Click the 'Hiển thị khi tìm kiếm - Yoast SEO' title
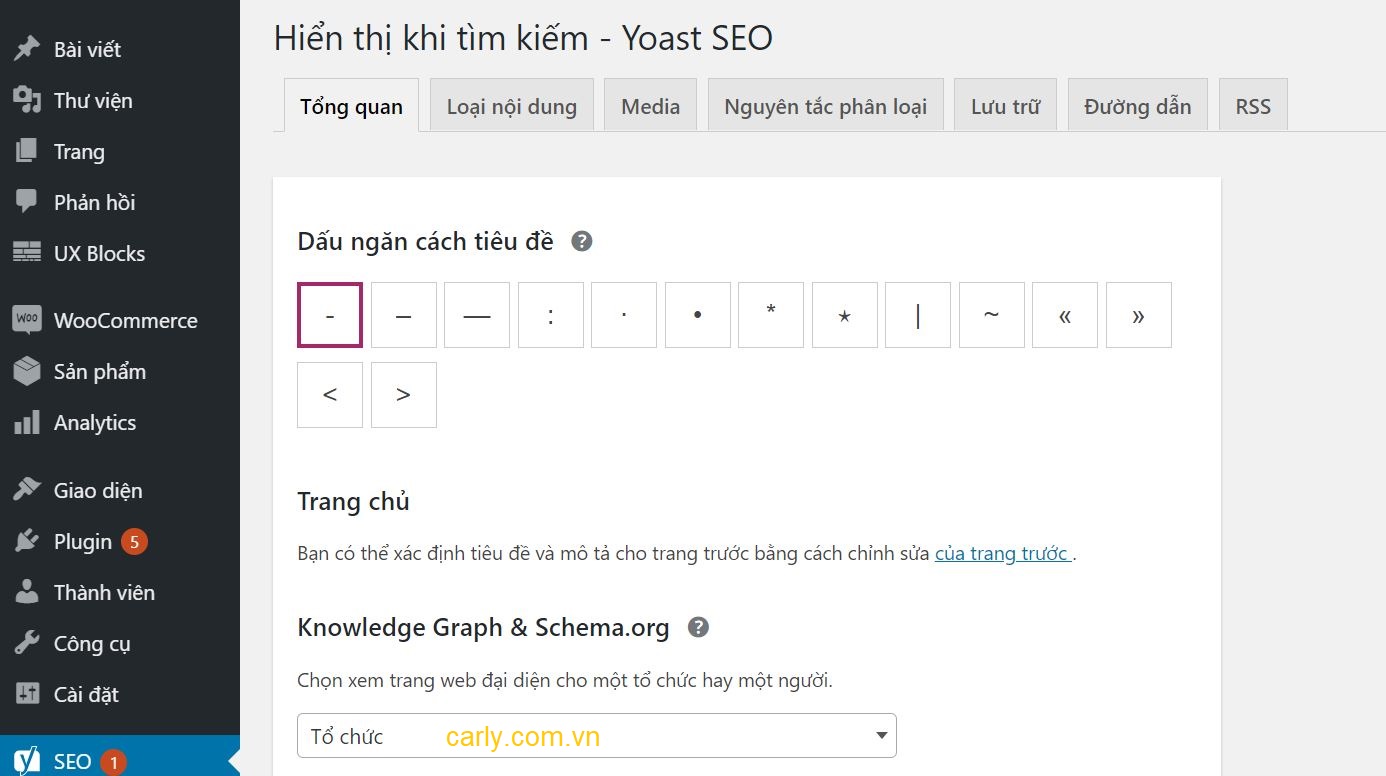Screen dimensions: 1386x776 [523, 38]
